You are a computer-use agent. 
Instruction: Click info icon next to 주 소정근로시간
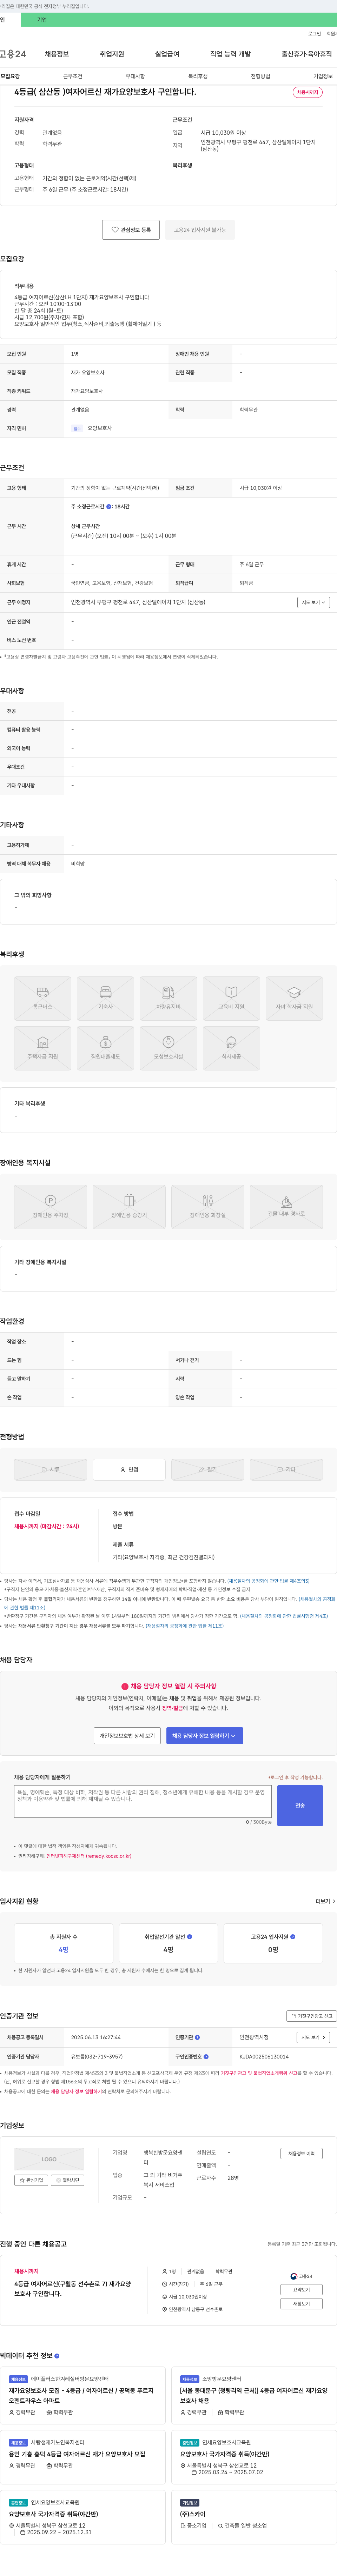(109, 507)
